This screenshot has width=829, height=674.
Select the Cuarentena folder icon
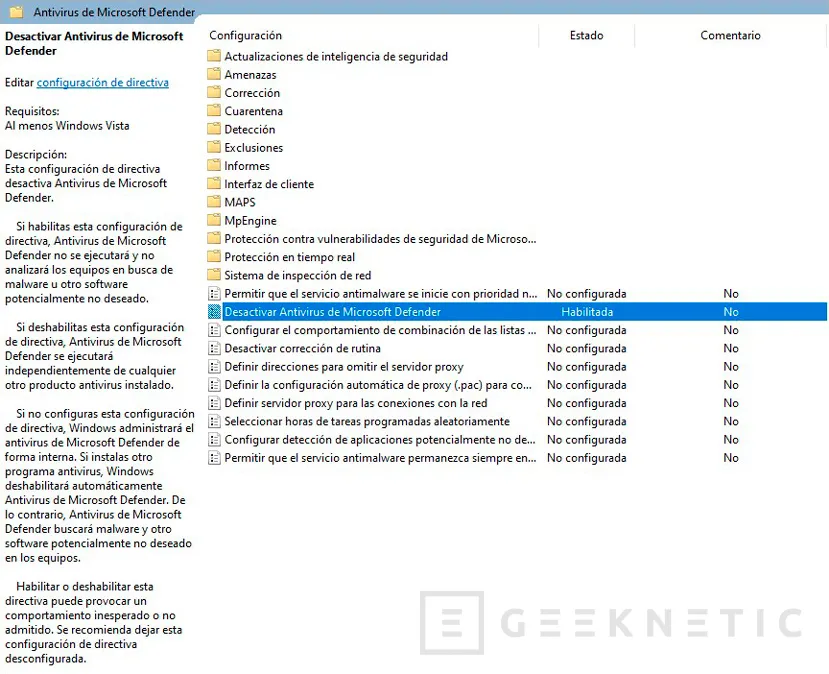click(214, 111)
